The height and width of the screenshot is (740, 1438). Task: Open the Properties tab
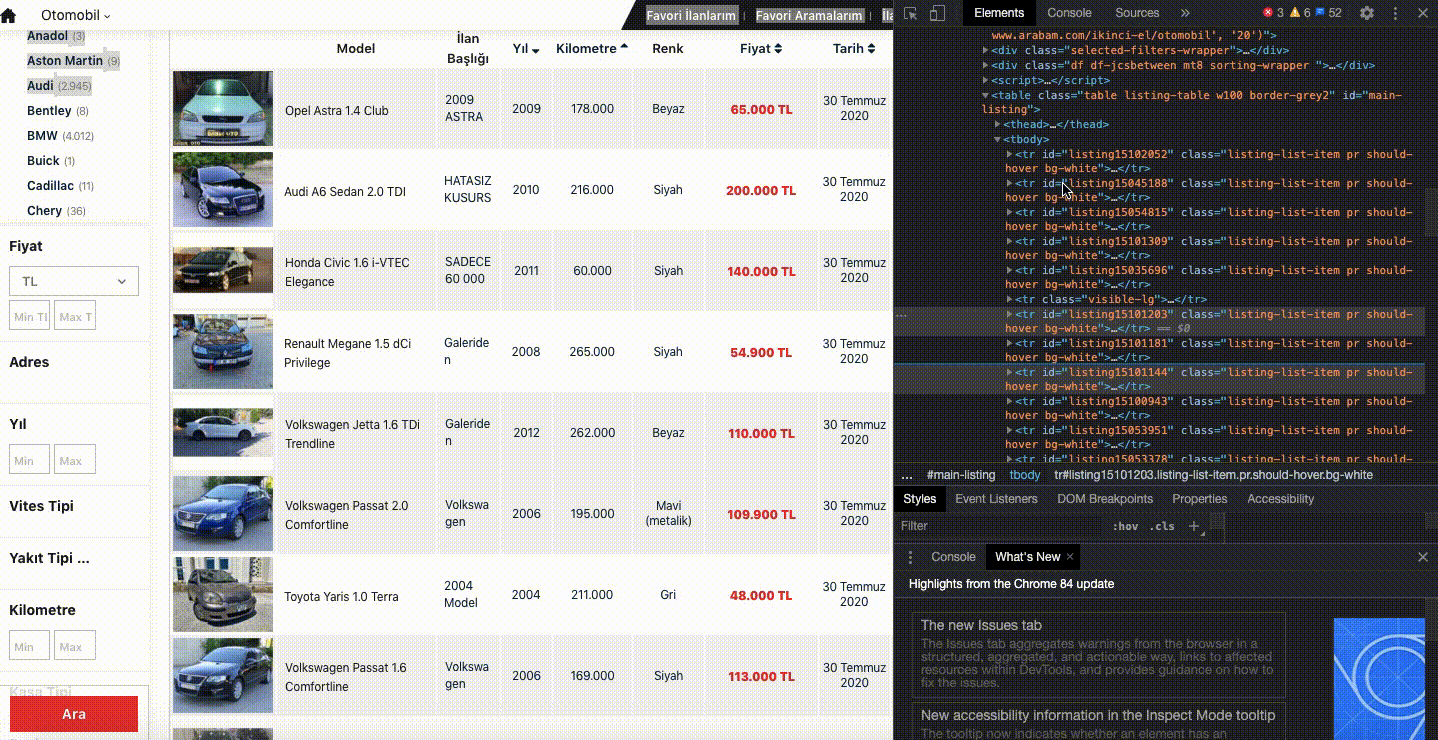pos(1199,499)
